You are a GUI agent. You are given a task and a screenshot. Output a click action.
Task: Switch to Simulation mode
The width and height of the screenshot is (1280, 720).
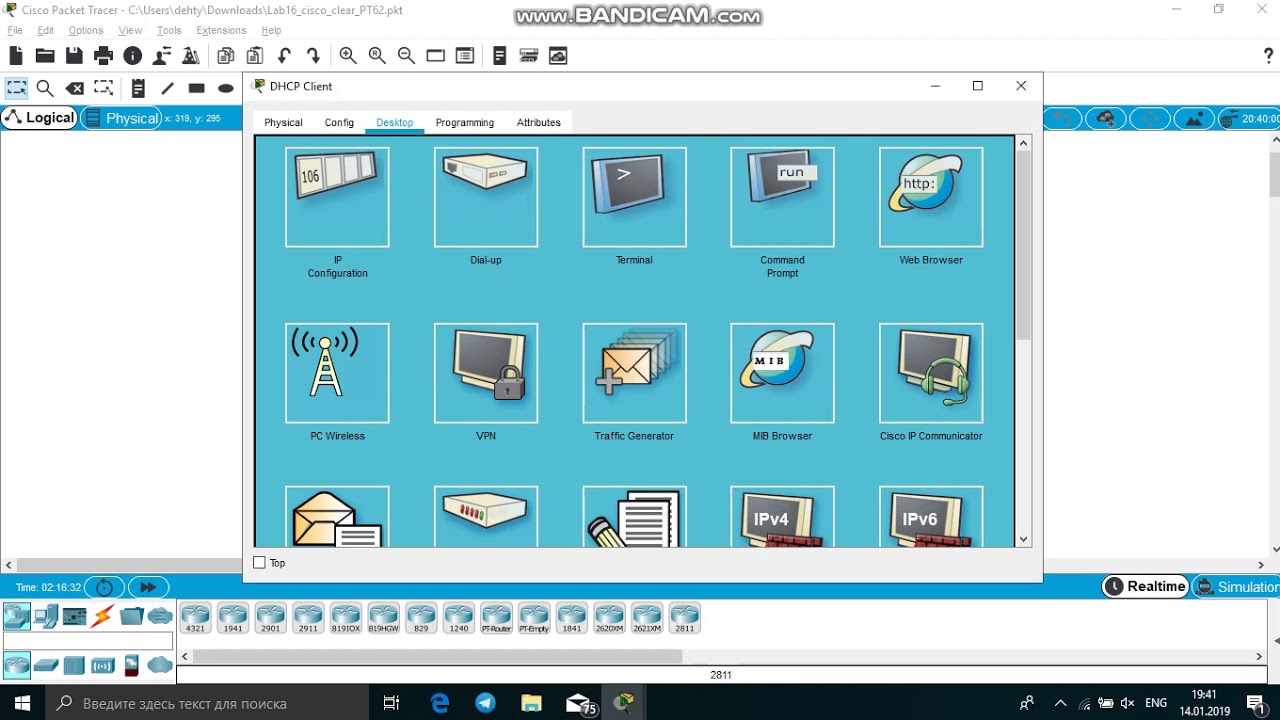[x=1236, y=587]
